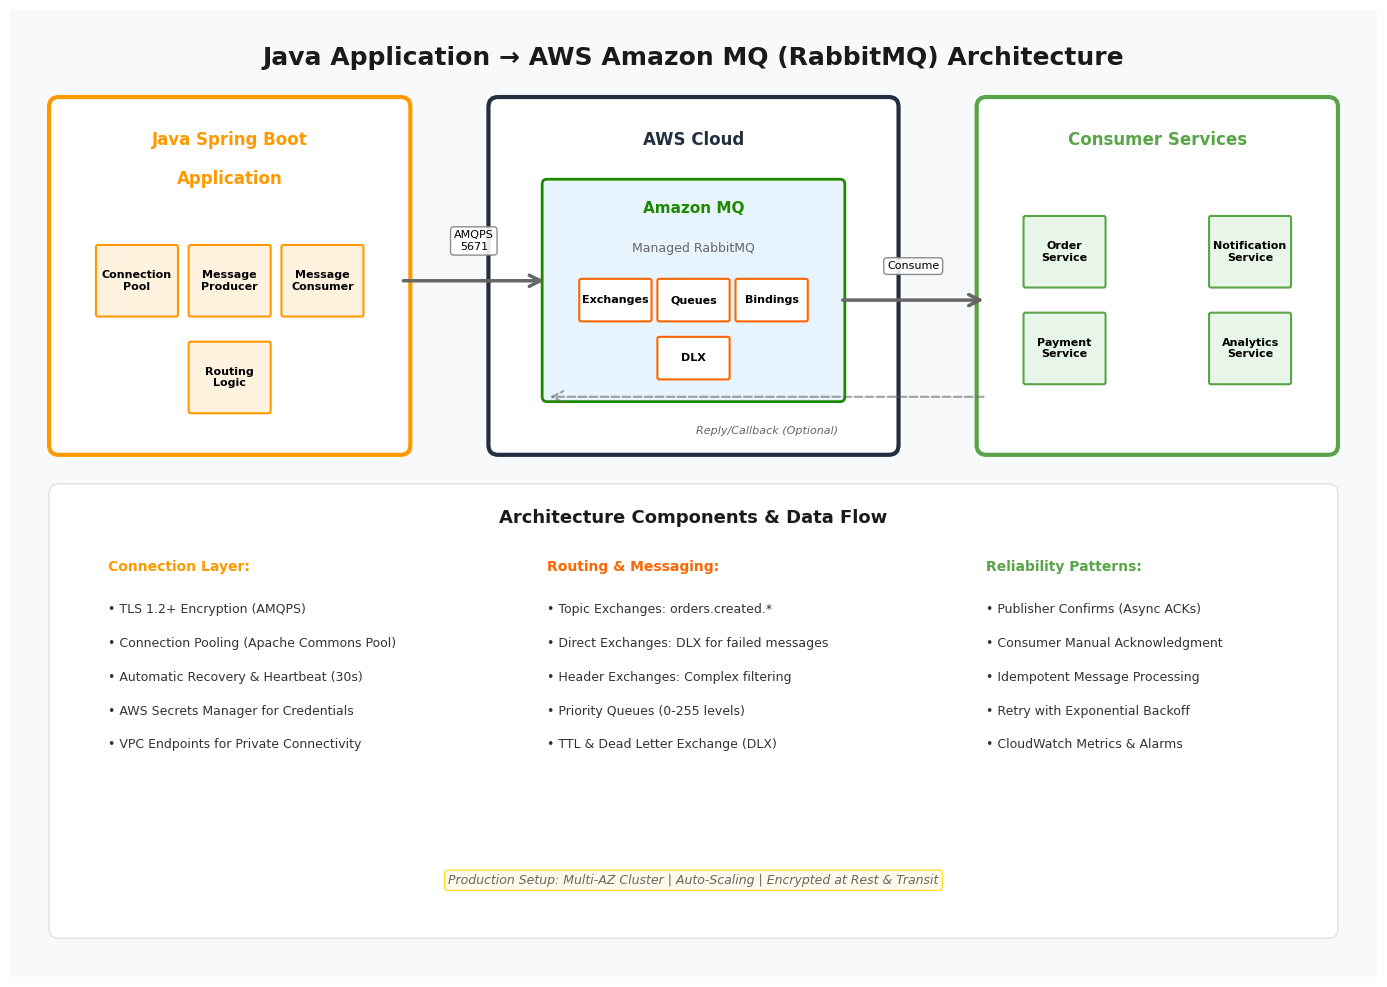Click the Amazon MQ heading
This screenshot has width=1387, height=987.
693,208
